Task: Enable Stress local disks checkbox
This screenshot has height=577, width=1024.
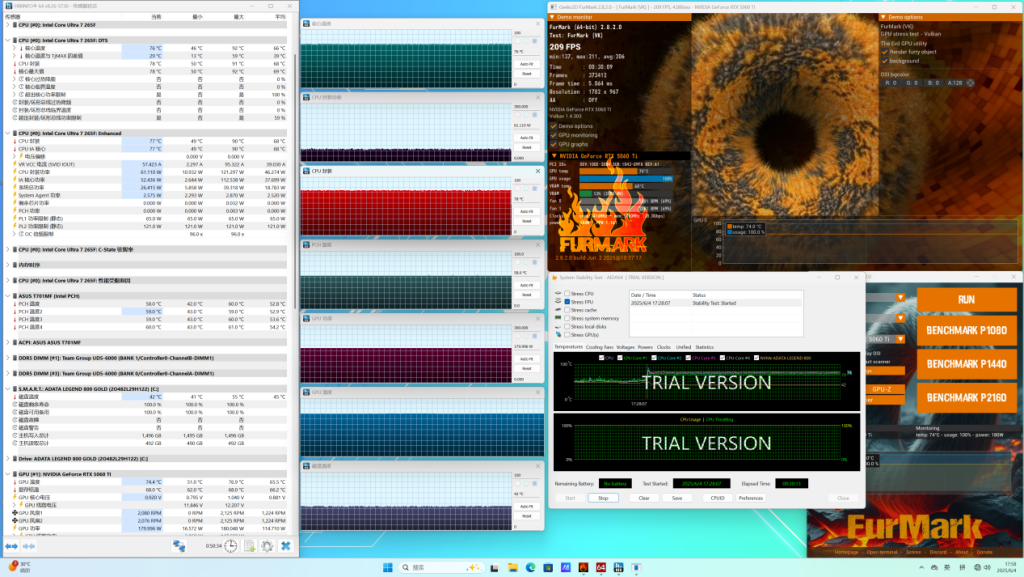Action: click(567, 326)
